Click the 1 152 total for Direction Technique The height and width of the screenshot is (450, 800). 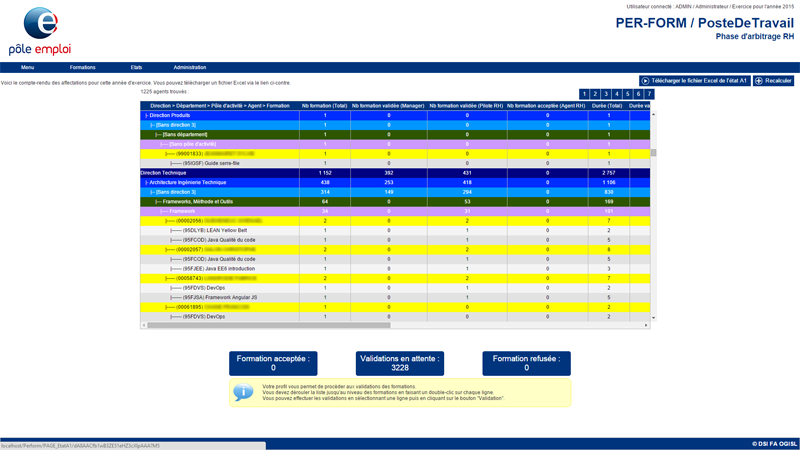tap(325, 173)
